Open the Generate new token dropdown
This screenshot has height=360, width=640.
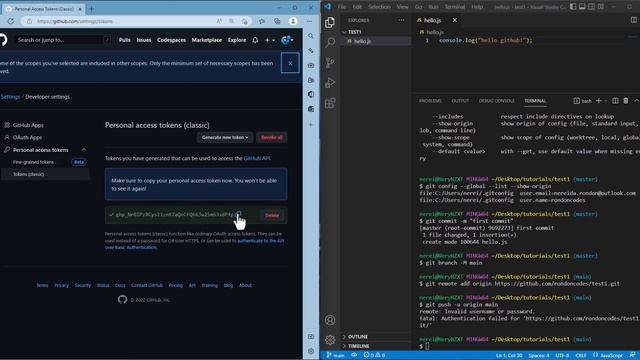225,138
